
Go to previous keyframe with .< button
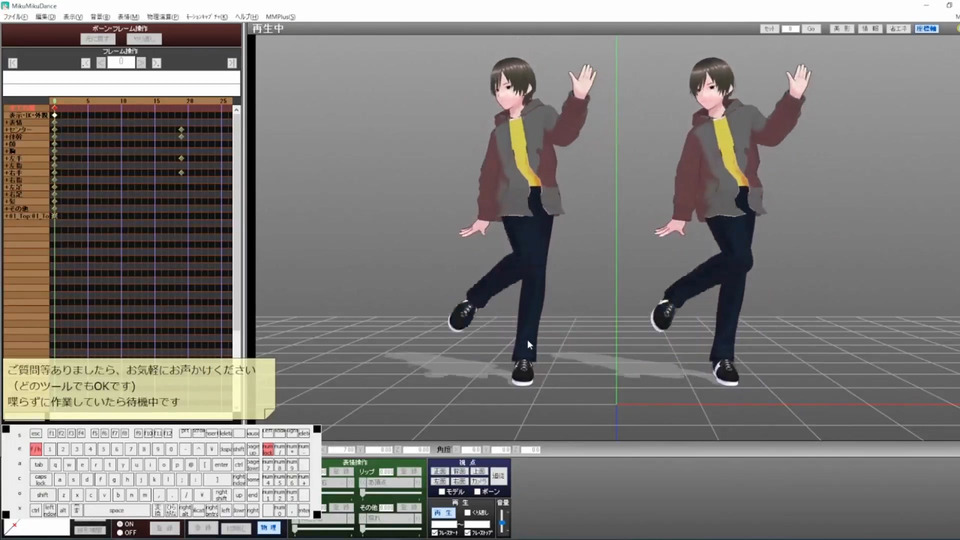tap(86, 63)
